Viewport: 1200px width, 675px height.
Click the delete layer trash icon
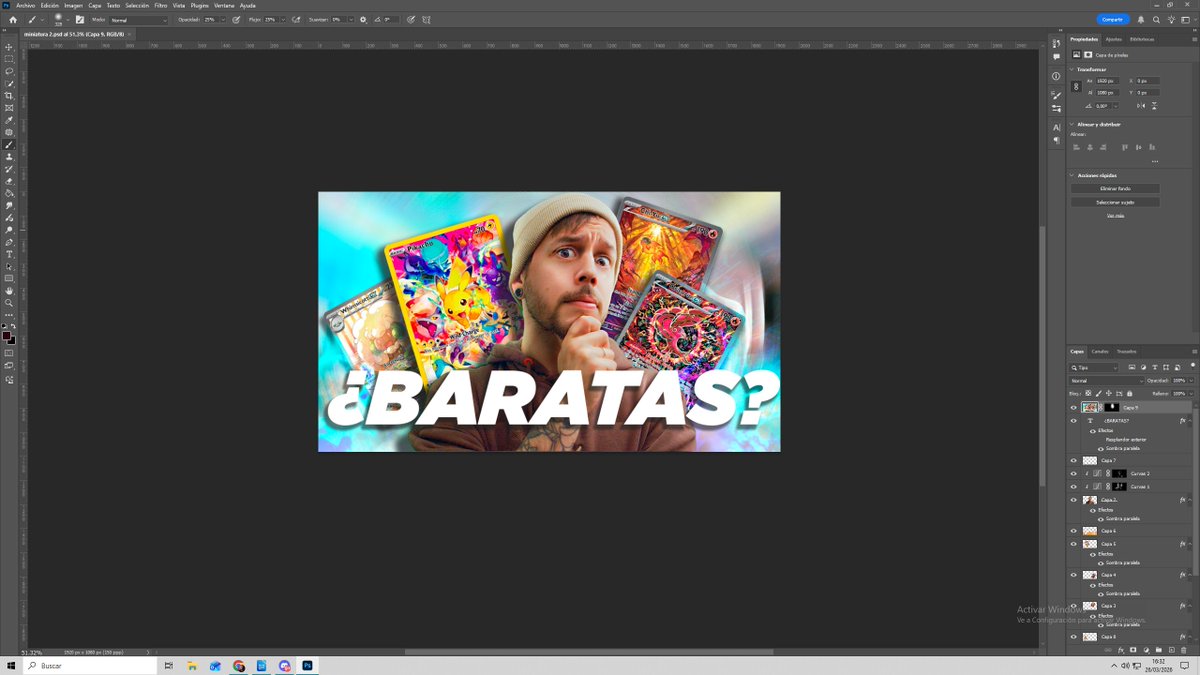coord(1184,650)
